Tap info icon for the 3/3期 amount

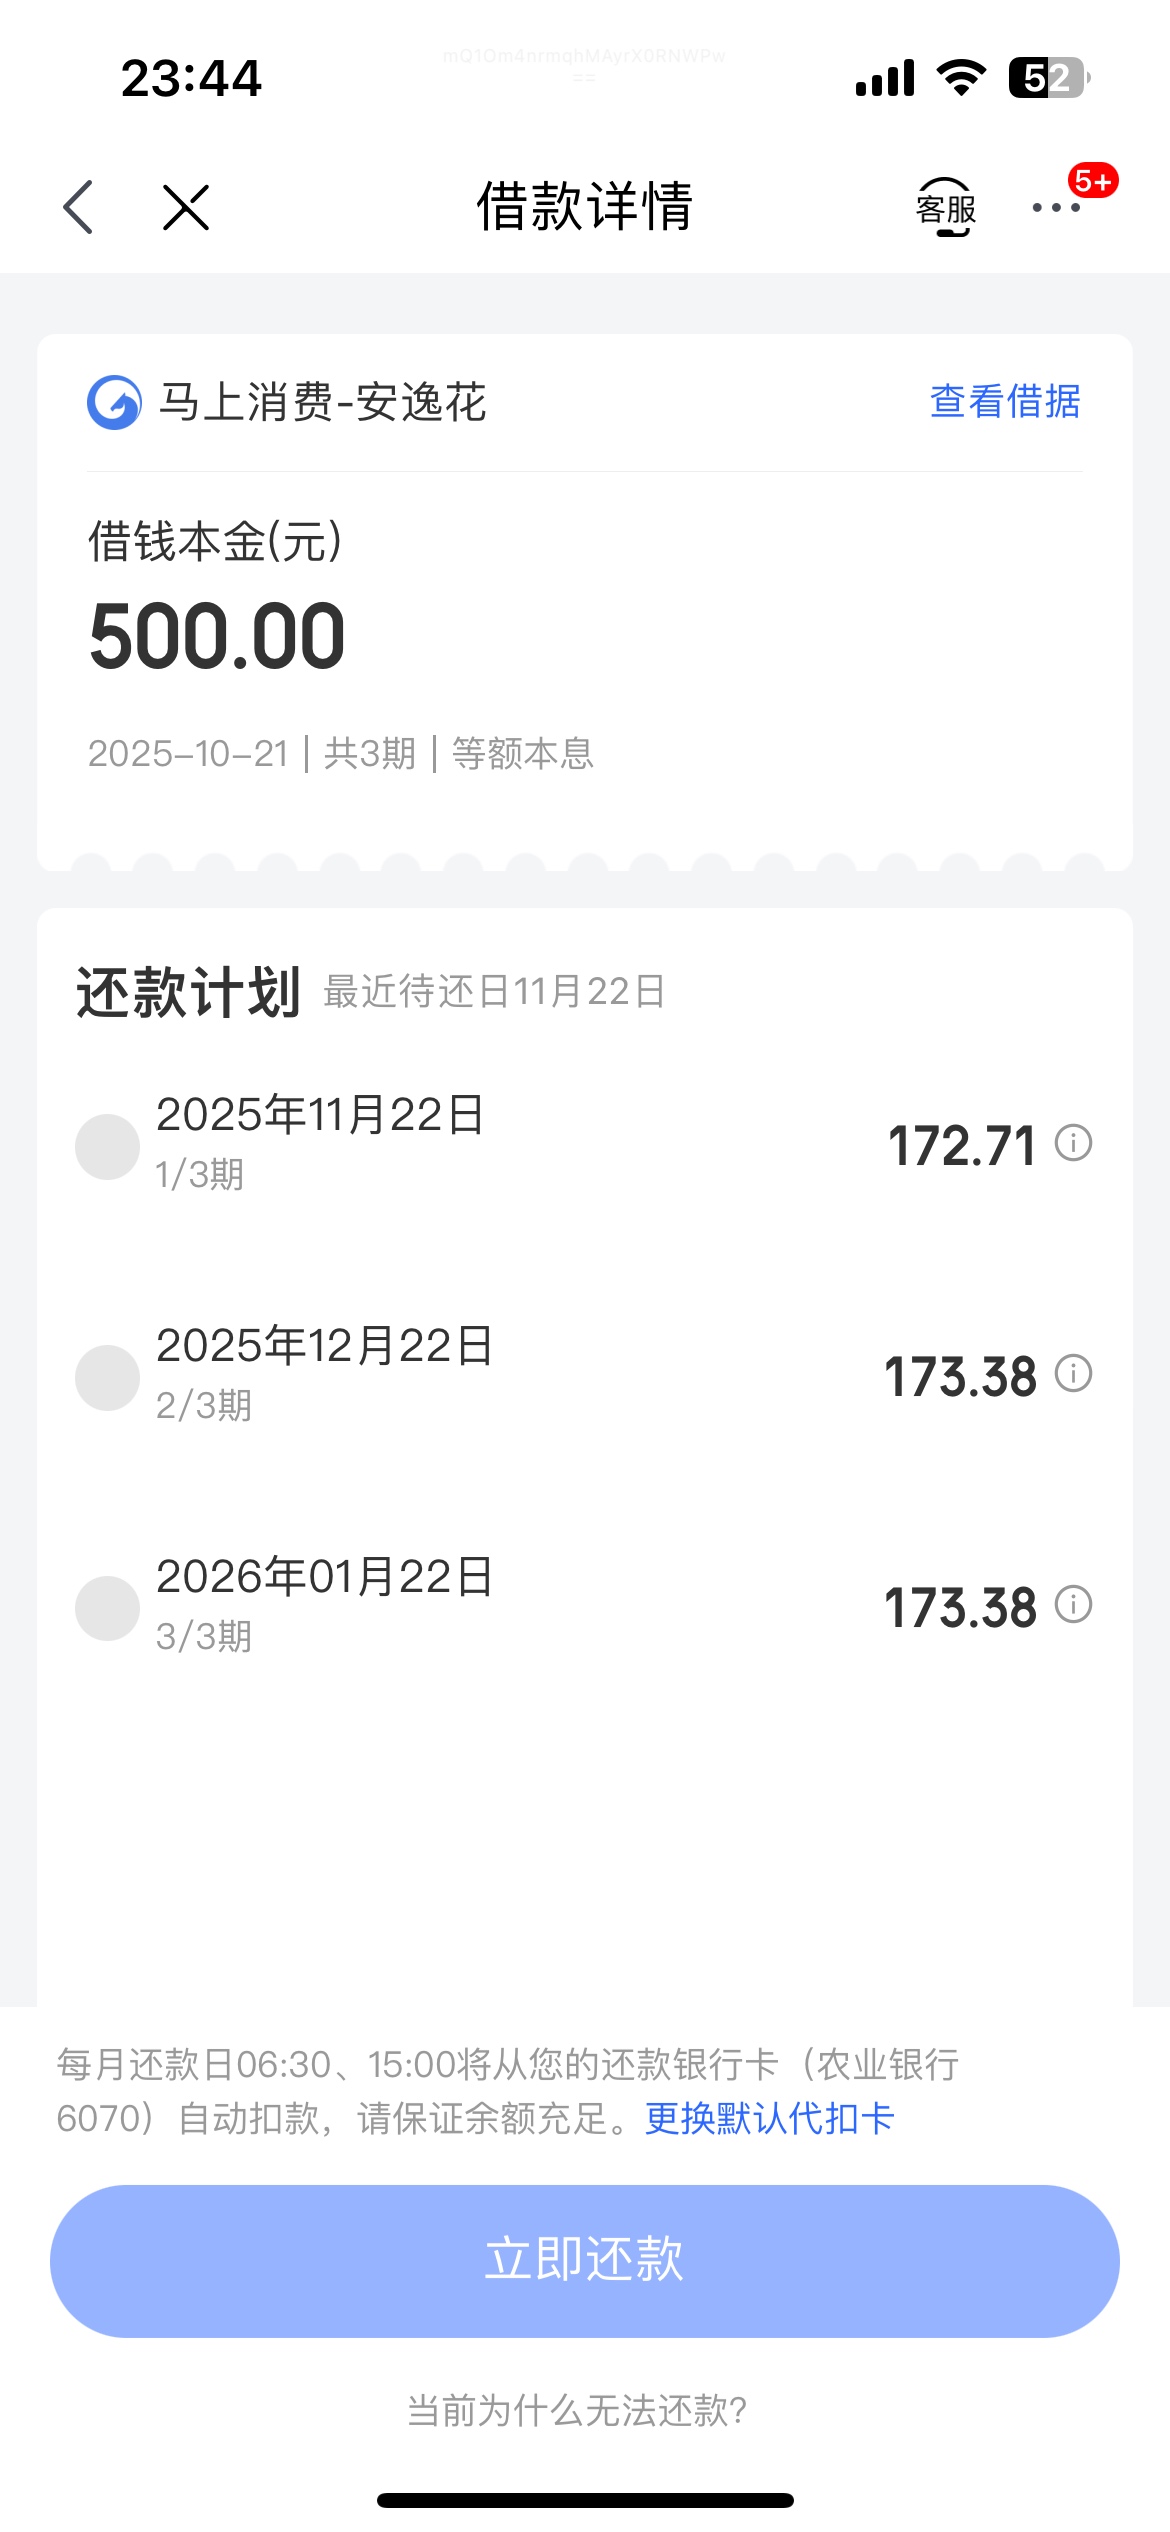tap(1073, 1605)
